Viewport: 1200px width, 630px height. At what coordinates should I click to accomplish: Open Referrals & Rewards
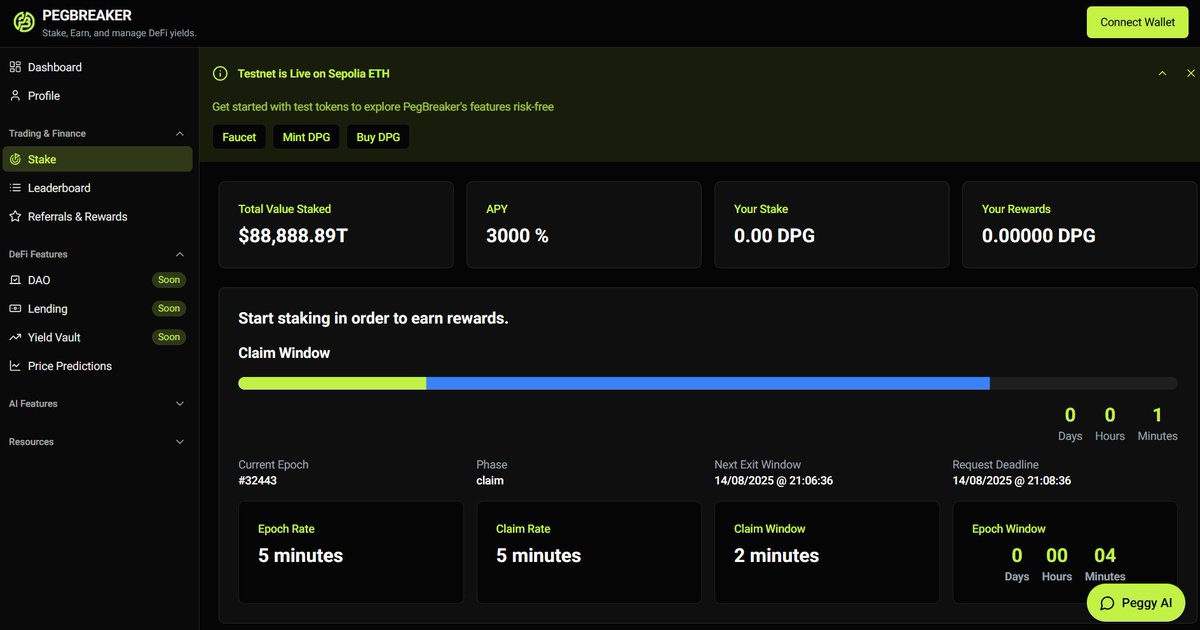click(x=97, y=216)
